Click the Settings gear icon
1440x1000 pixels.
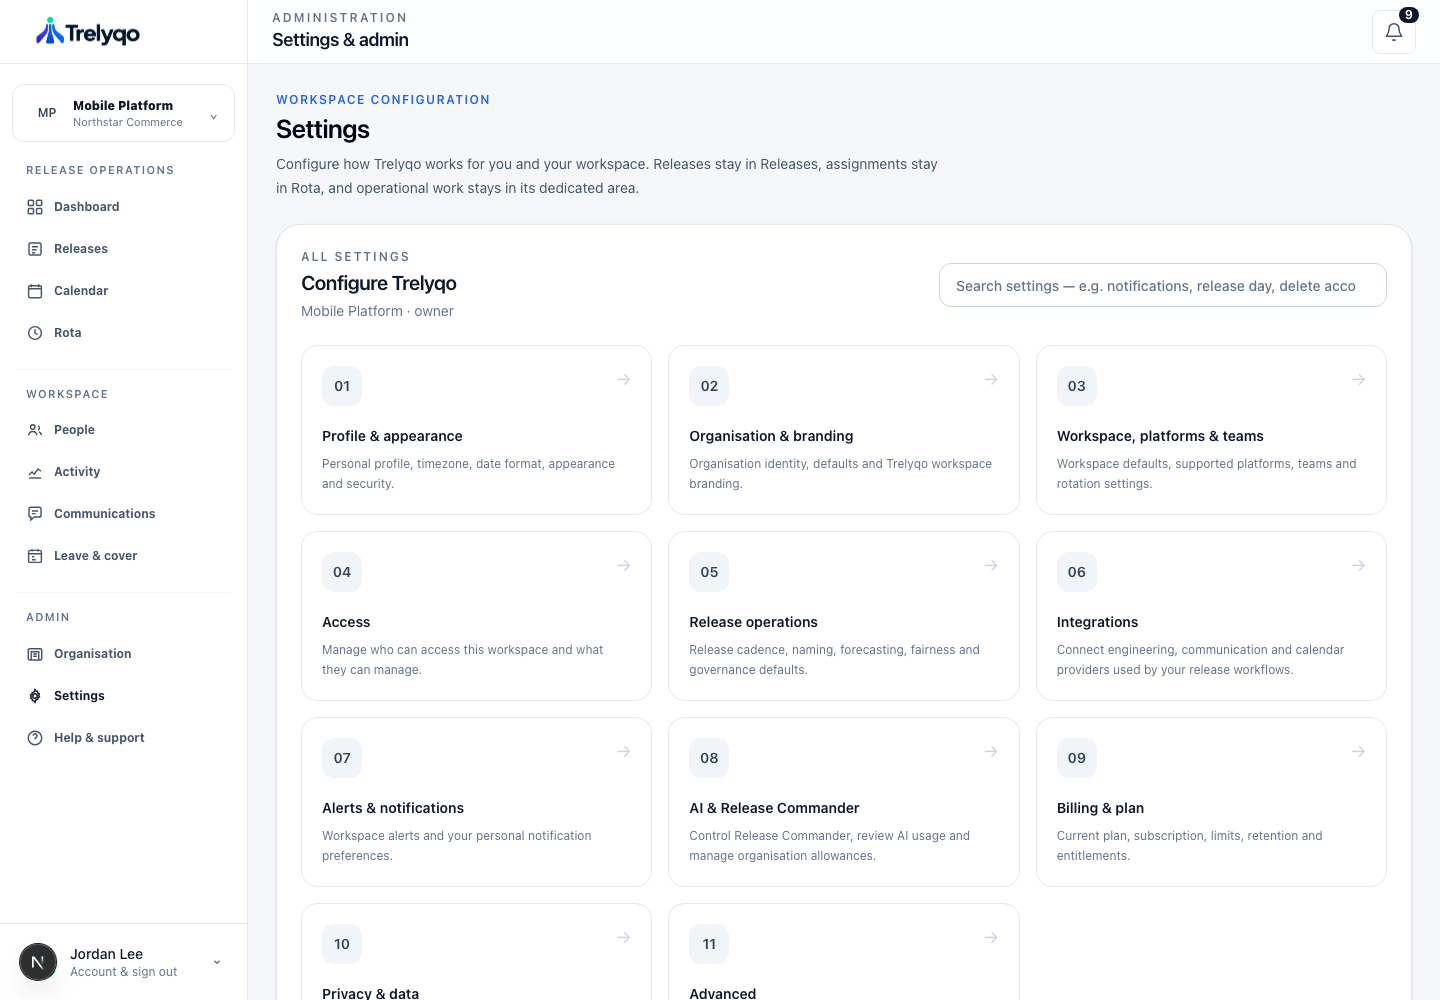35,696
